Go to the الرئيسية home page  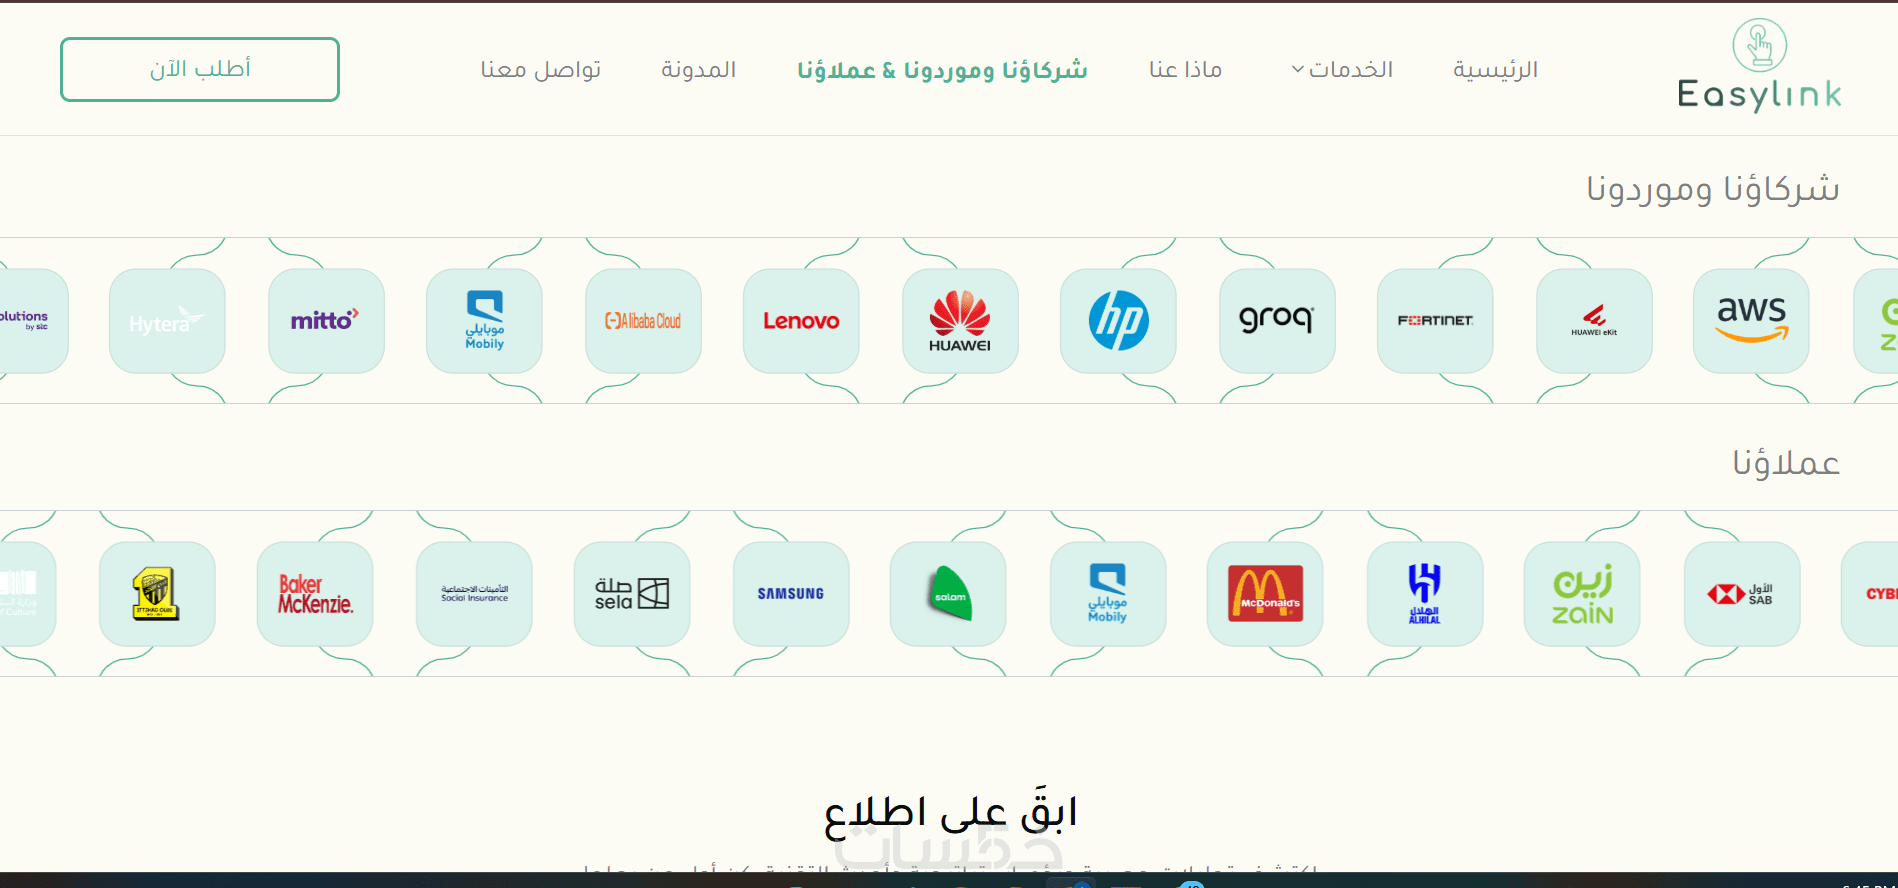pyautogui.click(x=1495, y=69)
